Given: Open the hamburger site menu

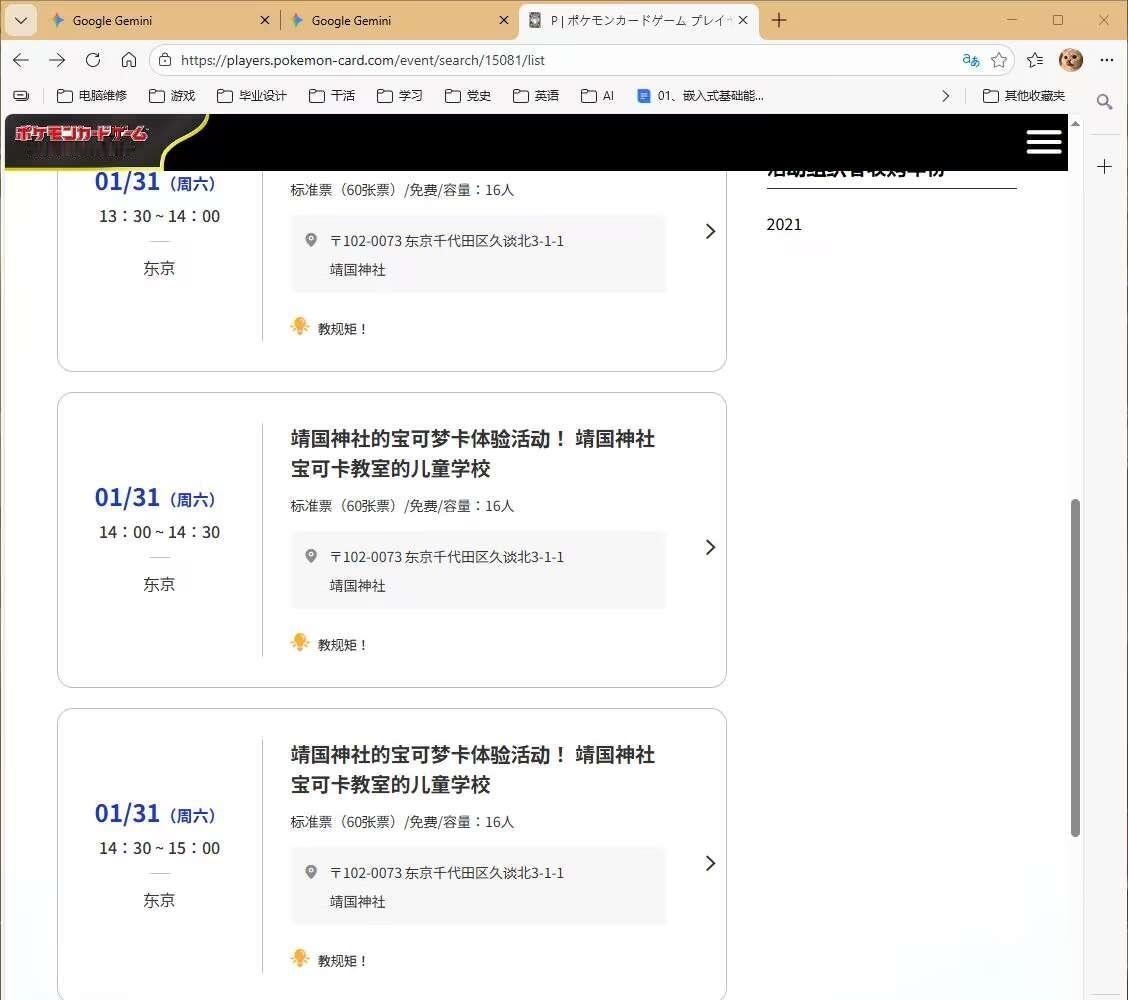Looking at the screenshot, I should point(1044,142).
